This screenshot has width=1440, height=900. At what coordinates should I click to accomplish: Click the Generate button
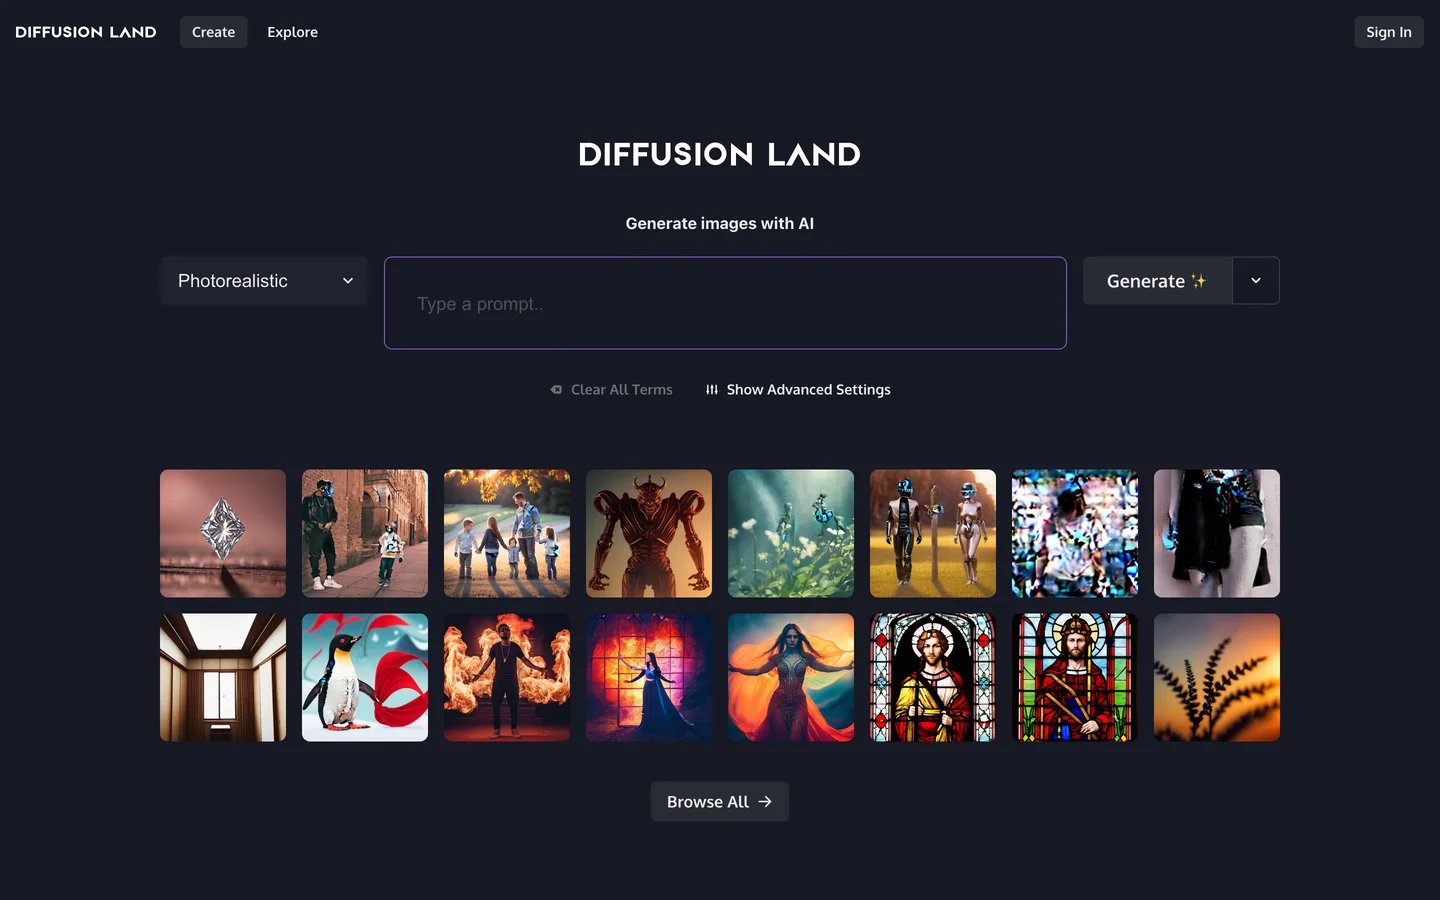[1157, 281]
